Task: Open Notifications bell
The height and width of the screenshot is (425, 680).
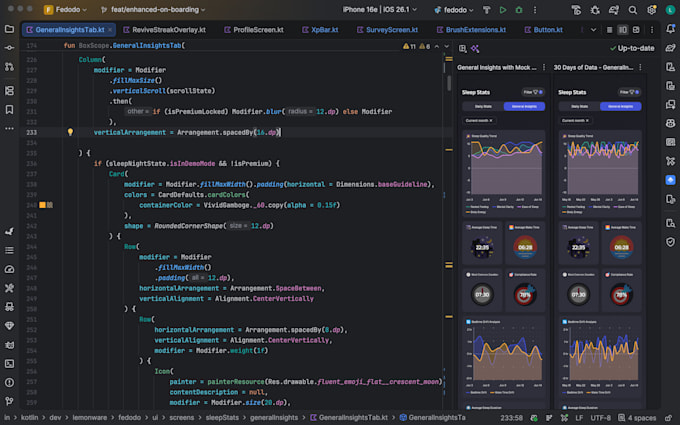Action: [x=670, y=29]
